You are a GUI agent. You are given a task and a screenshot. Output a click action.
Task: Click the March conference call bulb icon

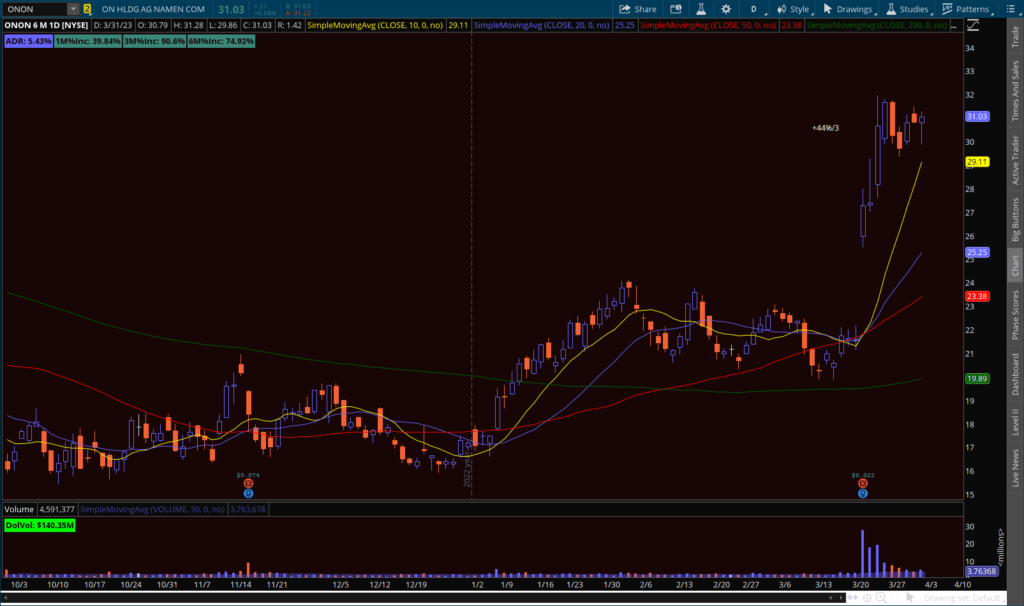(863, 494)
